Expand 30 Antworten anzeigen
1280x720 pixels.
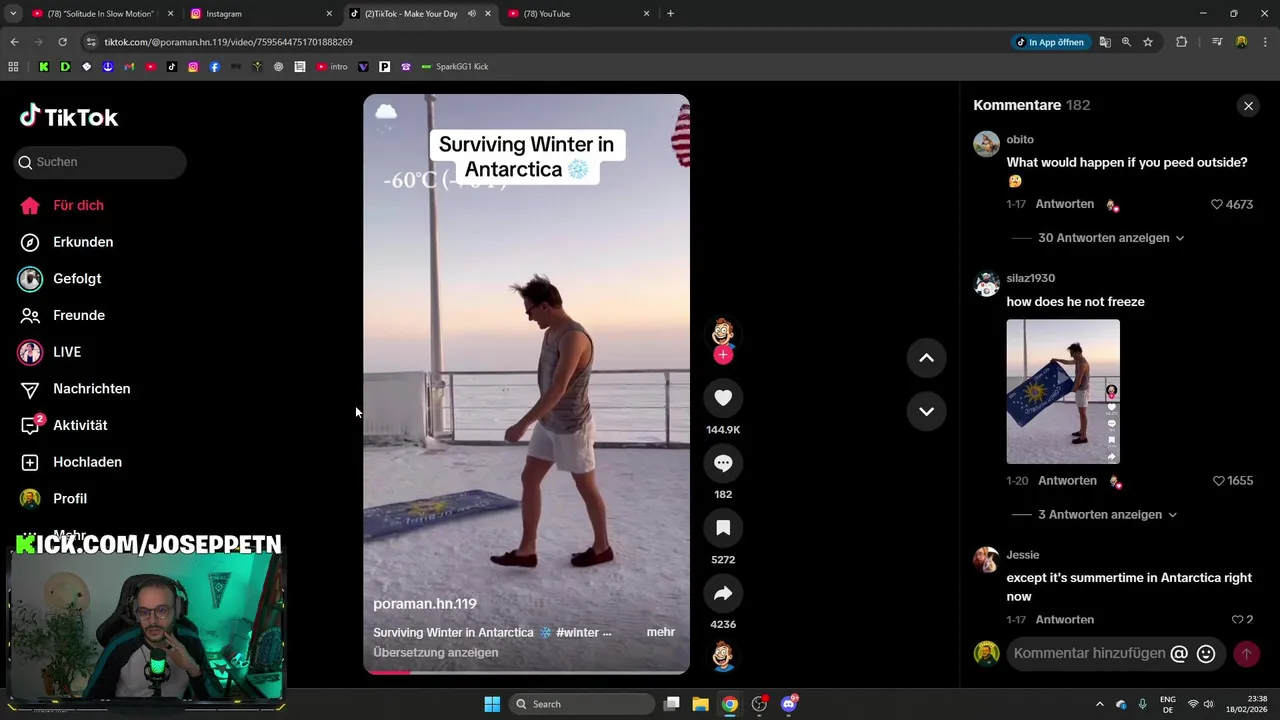tap(1111, 238)
